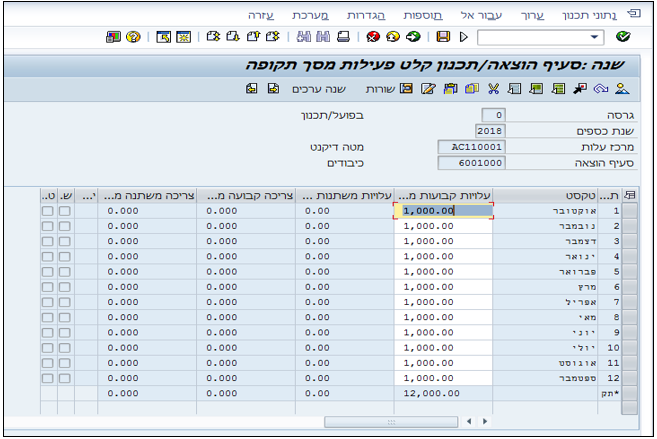Image resolution: width=657 pixels, height=439 pixels.
Task: Click the צריכה קבועה column header
Action: pos(246,196)
